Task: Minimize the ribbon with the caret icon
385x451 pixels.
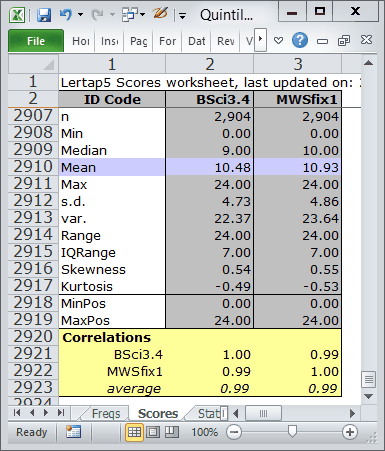Action: (278, 40)
